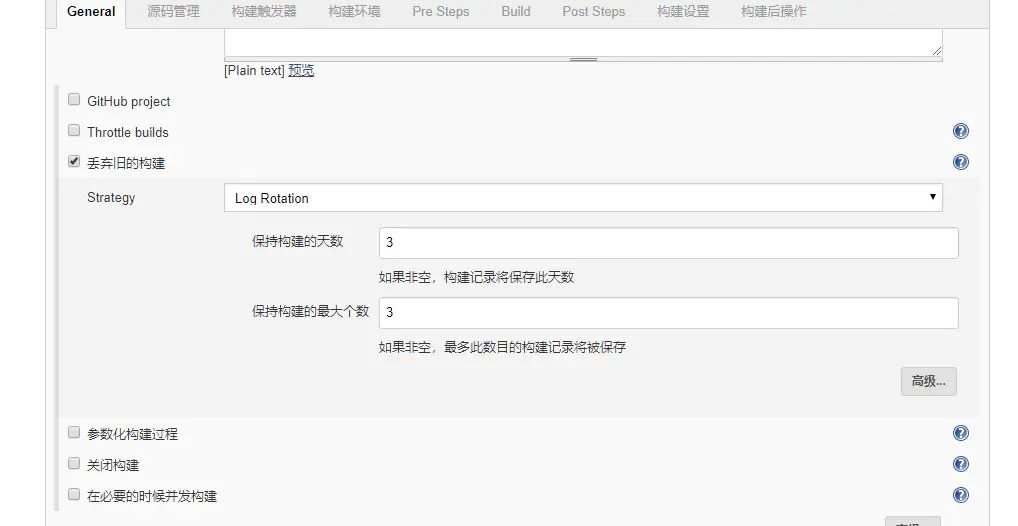Viewport: 1018px width, 526px height.
Task: Click the 如果非空，构建记录将保存此天数 hint text
Action: (477, 277)
